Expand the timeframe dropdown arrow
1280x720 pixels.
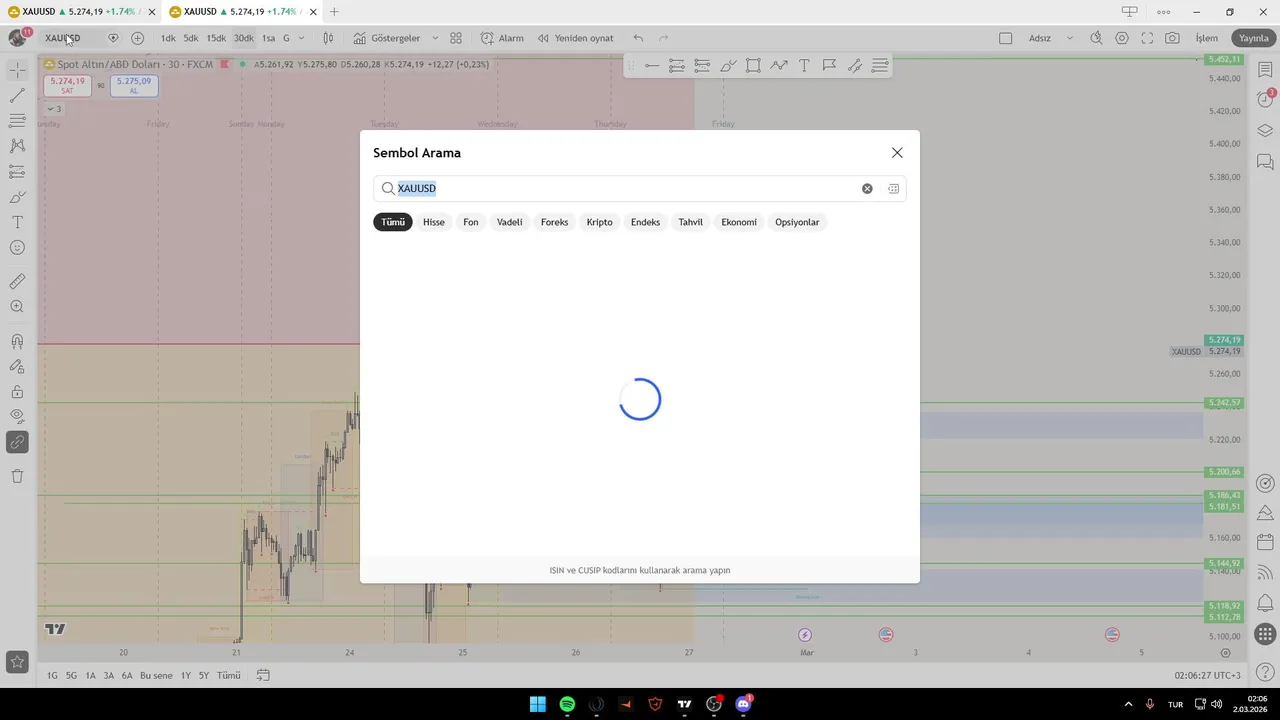pyautogui.click(x=301, y=38)
